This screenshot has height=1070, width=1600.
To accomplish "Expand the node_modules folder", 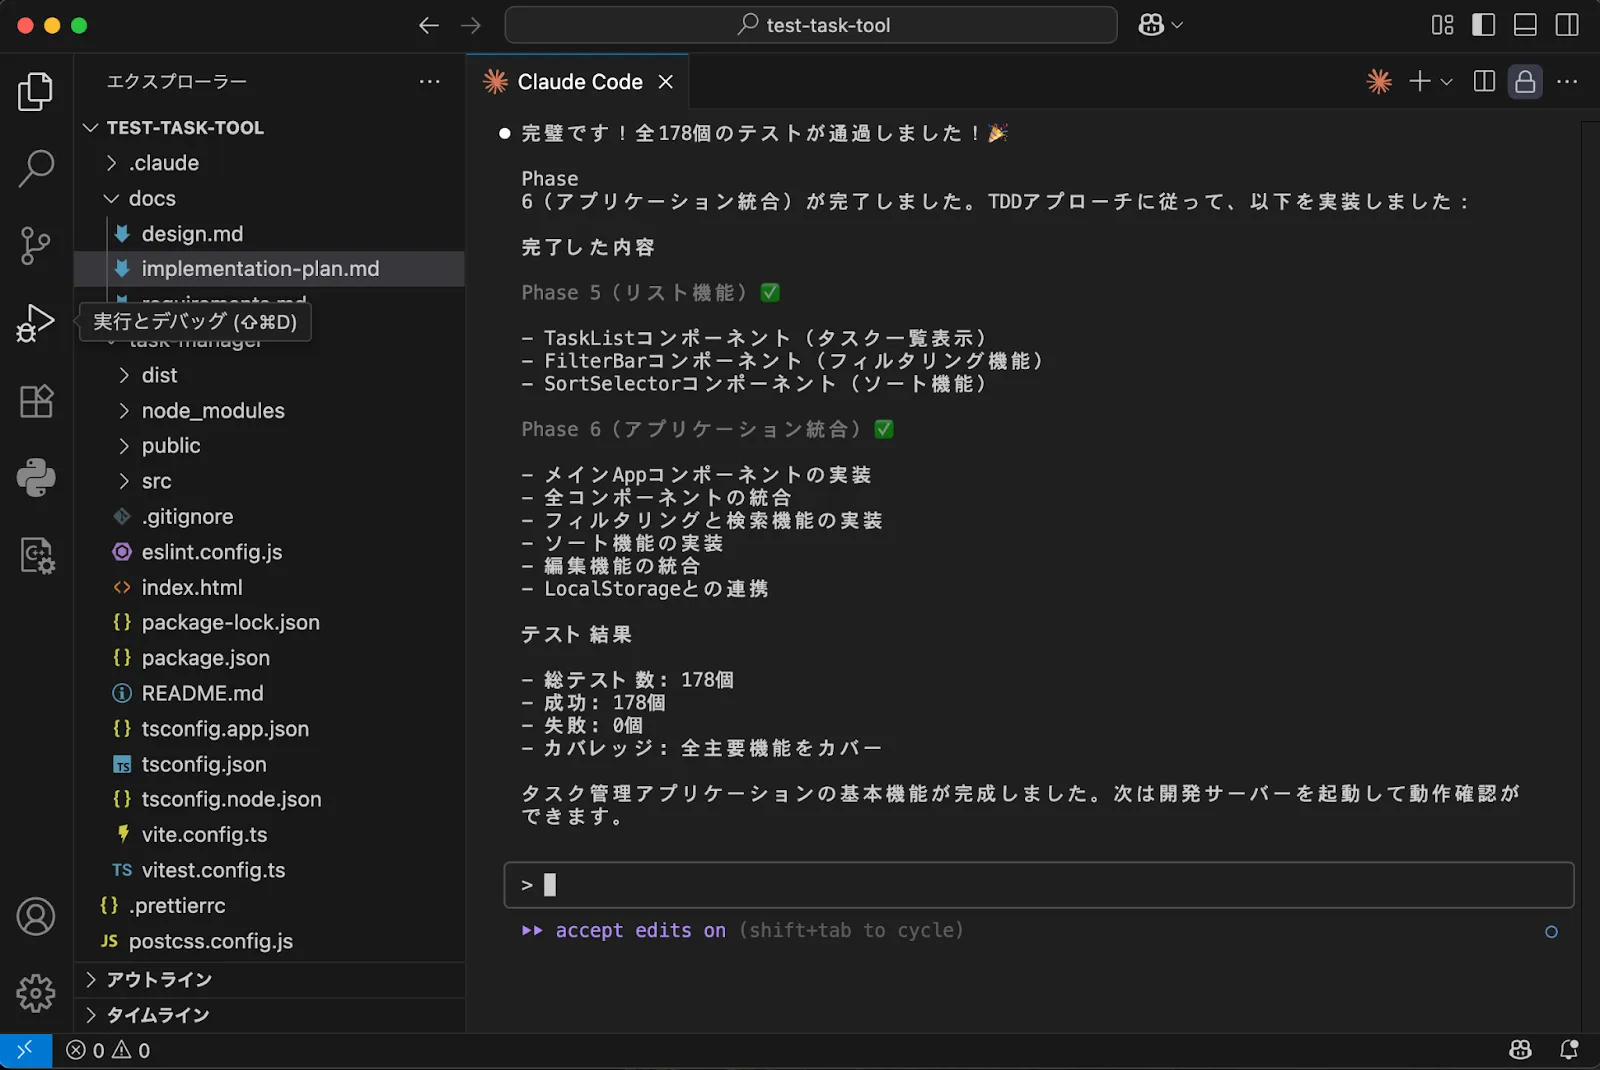I will (x=212, y=411).
